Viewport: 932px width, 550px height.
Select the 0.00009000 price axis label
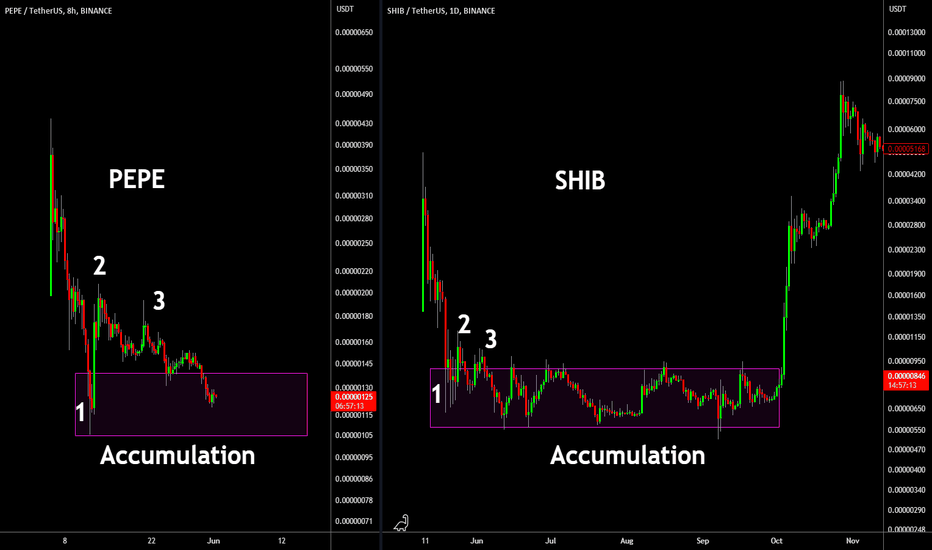coord(906,79)
